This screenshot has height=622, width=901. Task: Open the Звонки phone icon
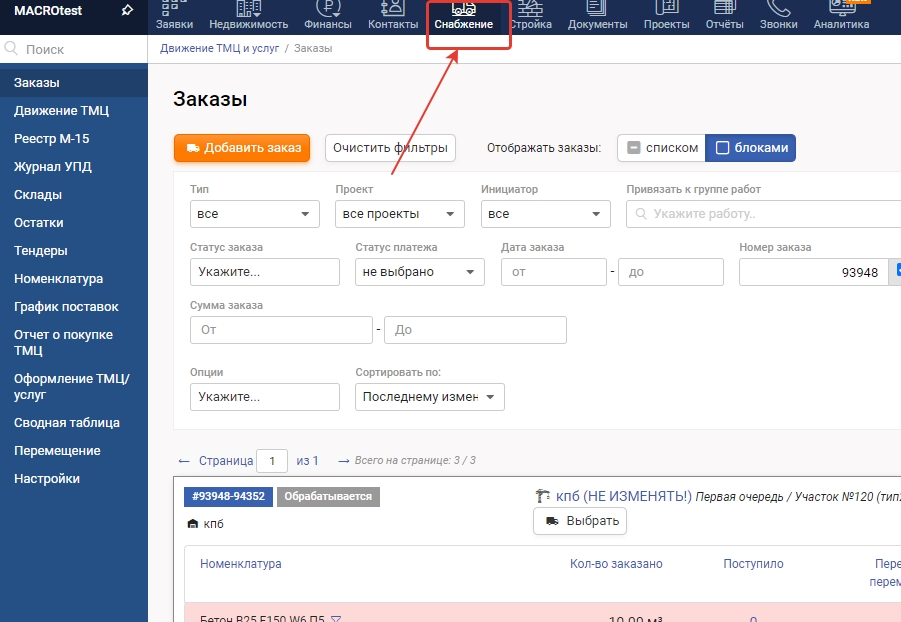click(778, 9)
